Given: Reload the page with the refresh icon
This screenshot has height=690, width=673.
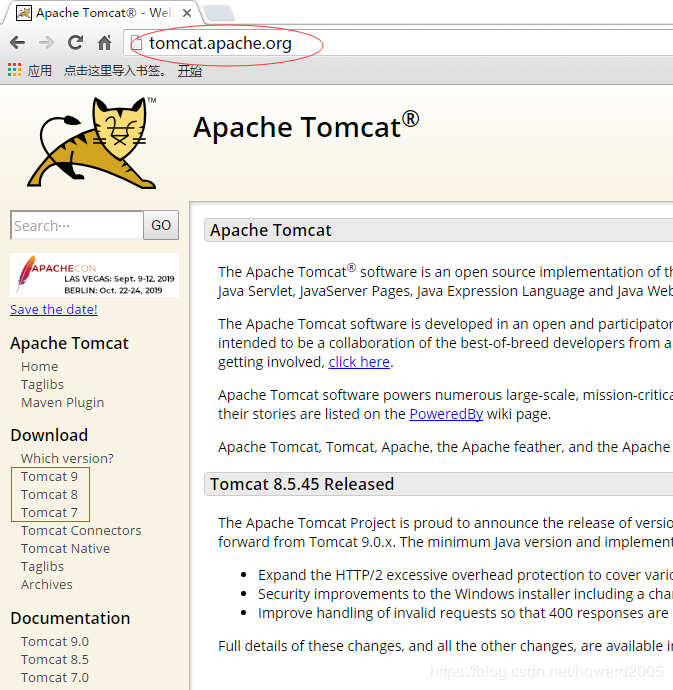Looking at the screenshot, I should click(x=75, y=42).
